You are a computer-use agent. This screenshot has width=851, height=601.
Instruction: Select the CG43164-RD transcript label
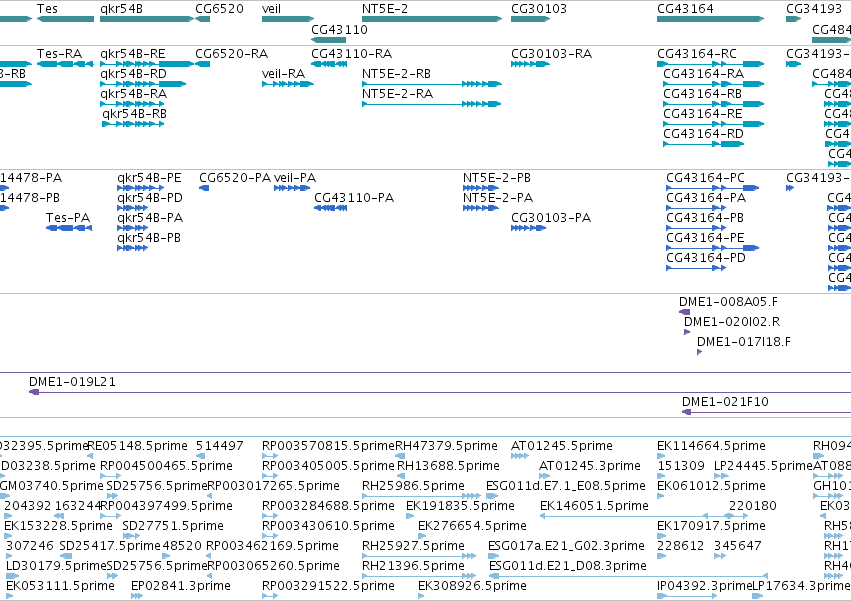703,134
